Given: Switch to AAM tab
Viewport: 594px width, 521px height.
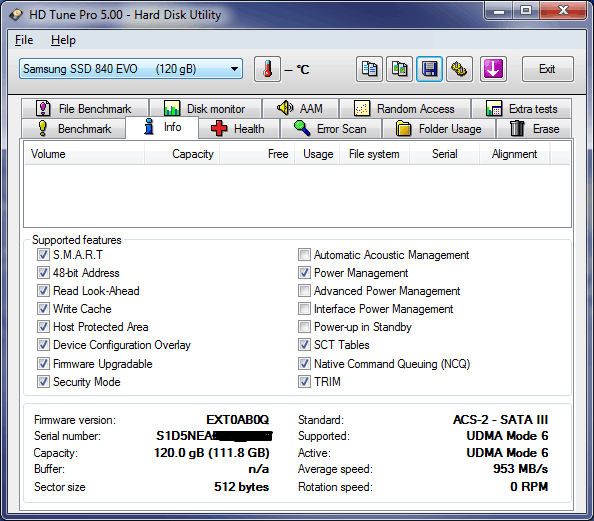Looking at the screenshot, I should pyautogui.click(x=300, y=109).
